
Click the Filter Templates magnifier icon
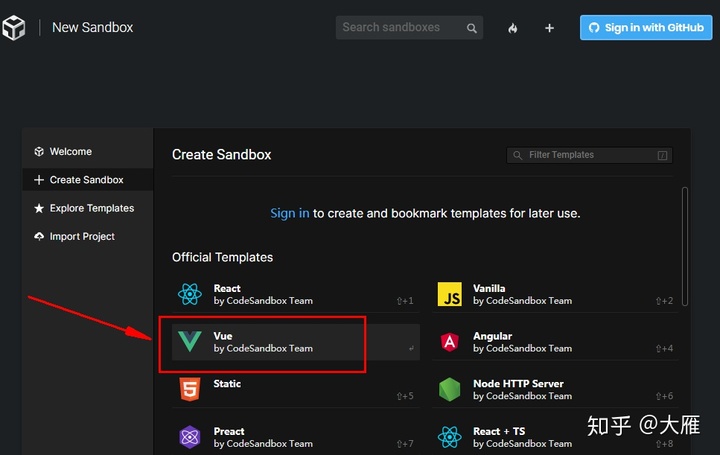tap(518, 155)
